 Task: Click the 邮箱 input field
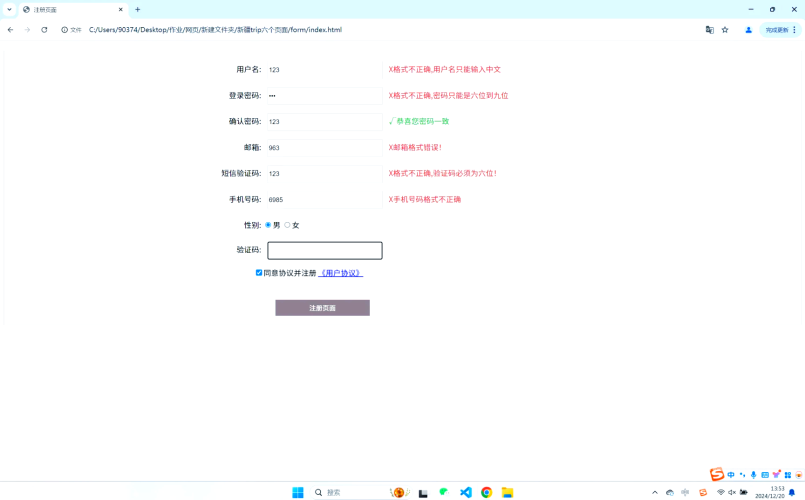pos(324,147)
